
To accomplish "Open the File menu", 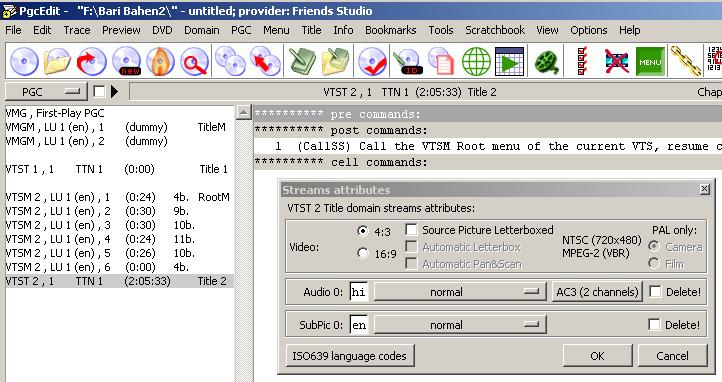I will tap(13, 30).
